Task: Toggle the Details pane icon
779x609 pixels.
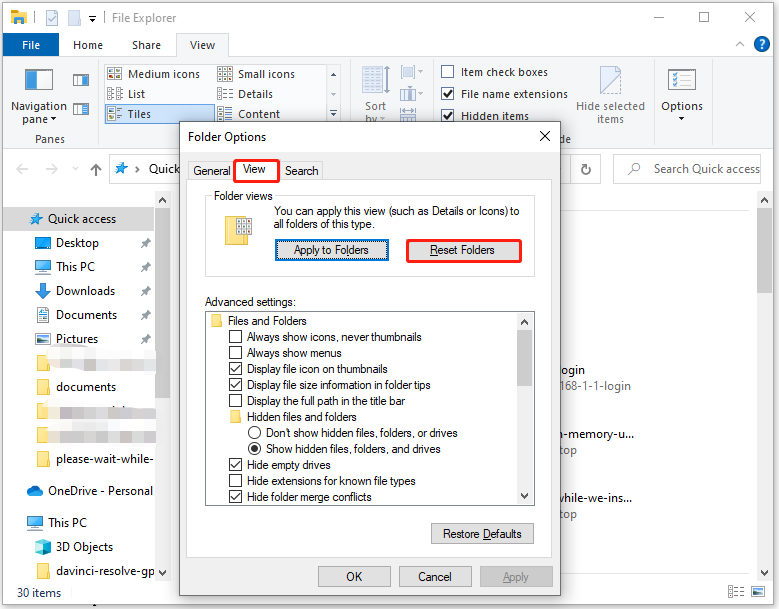Action: (80, 109)
